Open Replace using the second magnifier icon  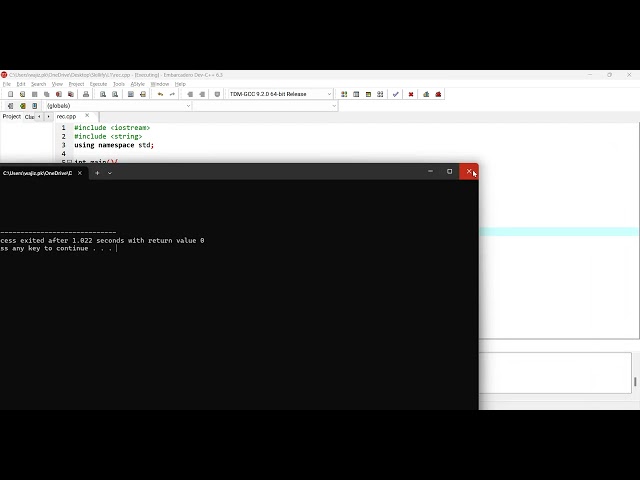click(x=115, y=94)
